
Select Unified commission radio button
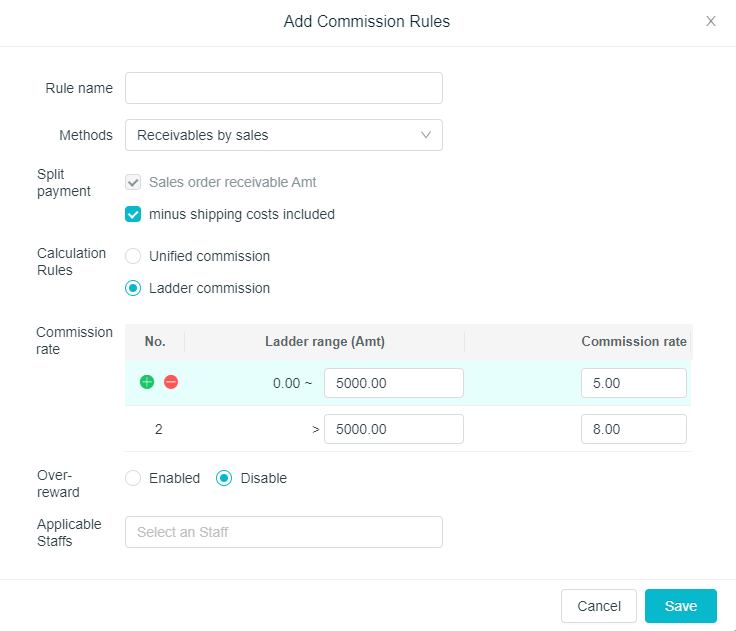133,256
